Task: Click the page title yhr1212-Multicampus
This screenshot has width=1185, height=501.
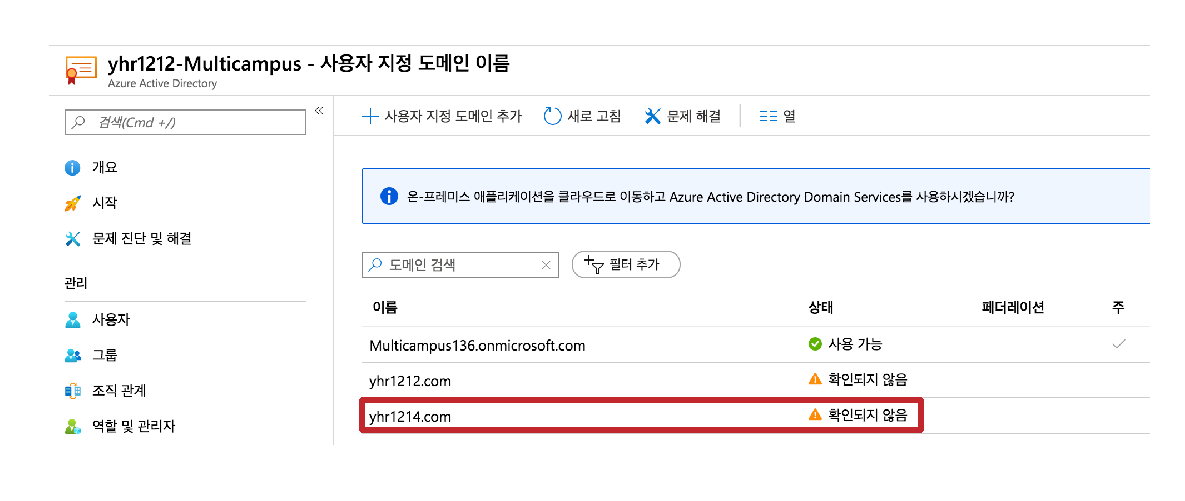Action: [x=204, y=64]
